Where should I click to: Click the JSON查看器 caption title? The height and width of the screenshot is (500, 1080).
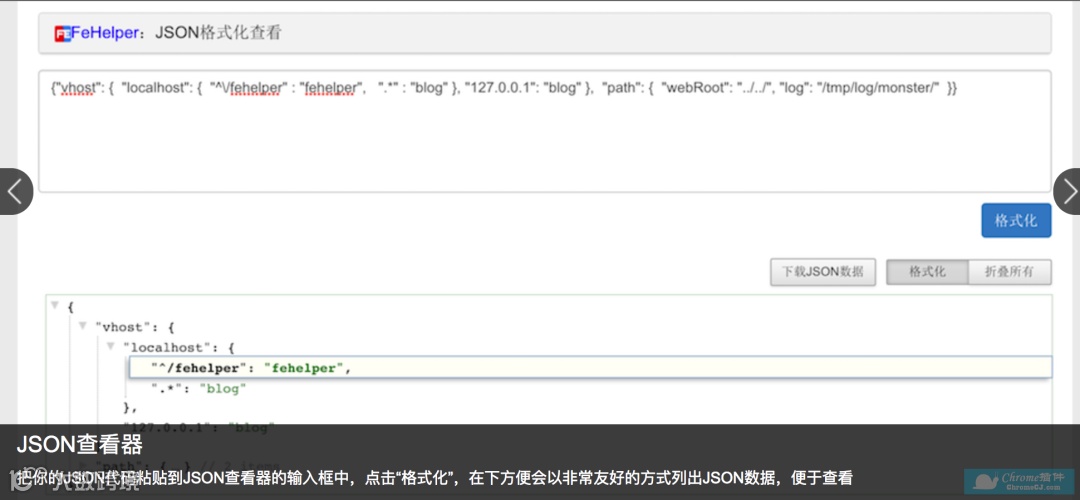79,445
